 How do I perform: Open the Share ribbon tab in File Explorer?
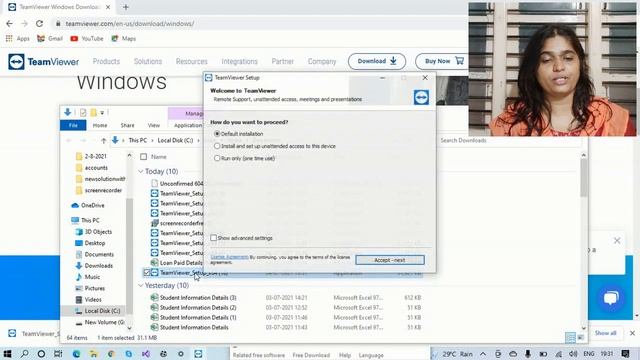tap(127, 125)
